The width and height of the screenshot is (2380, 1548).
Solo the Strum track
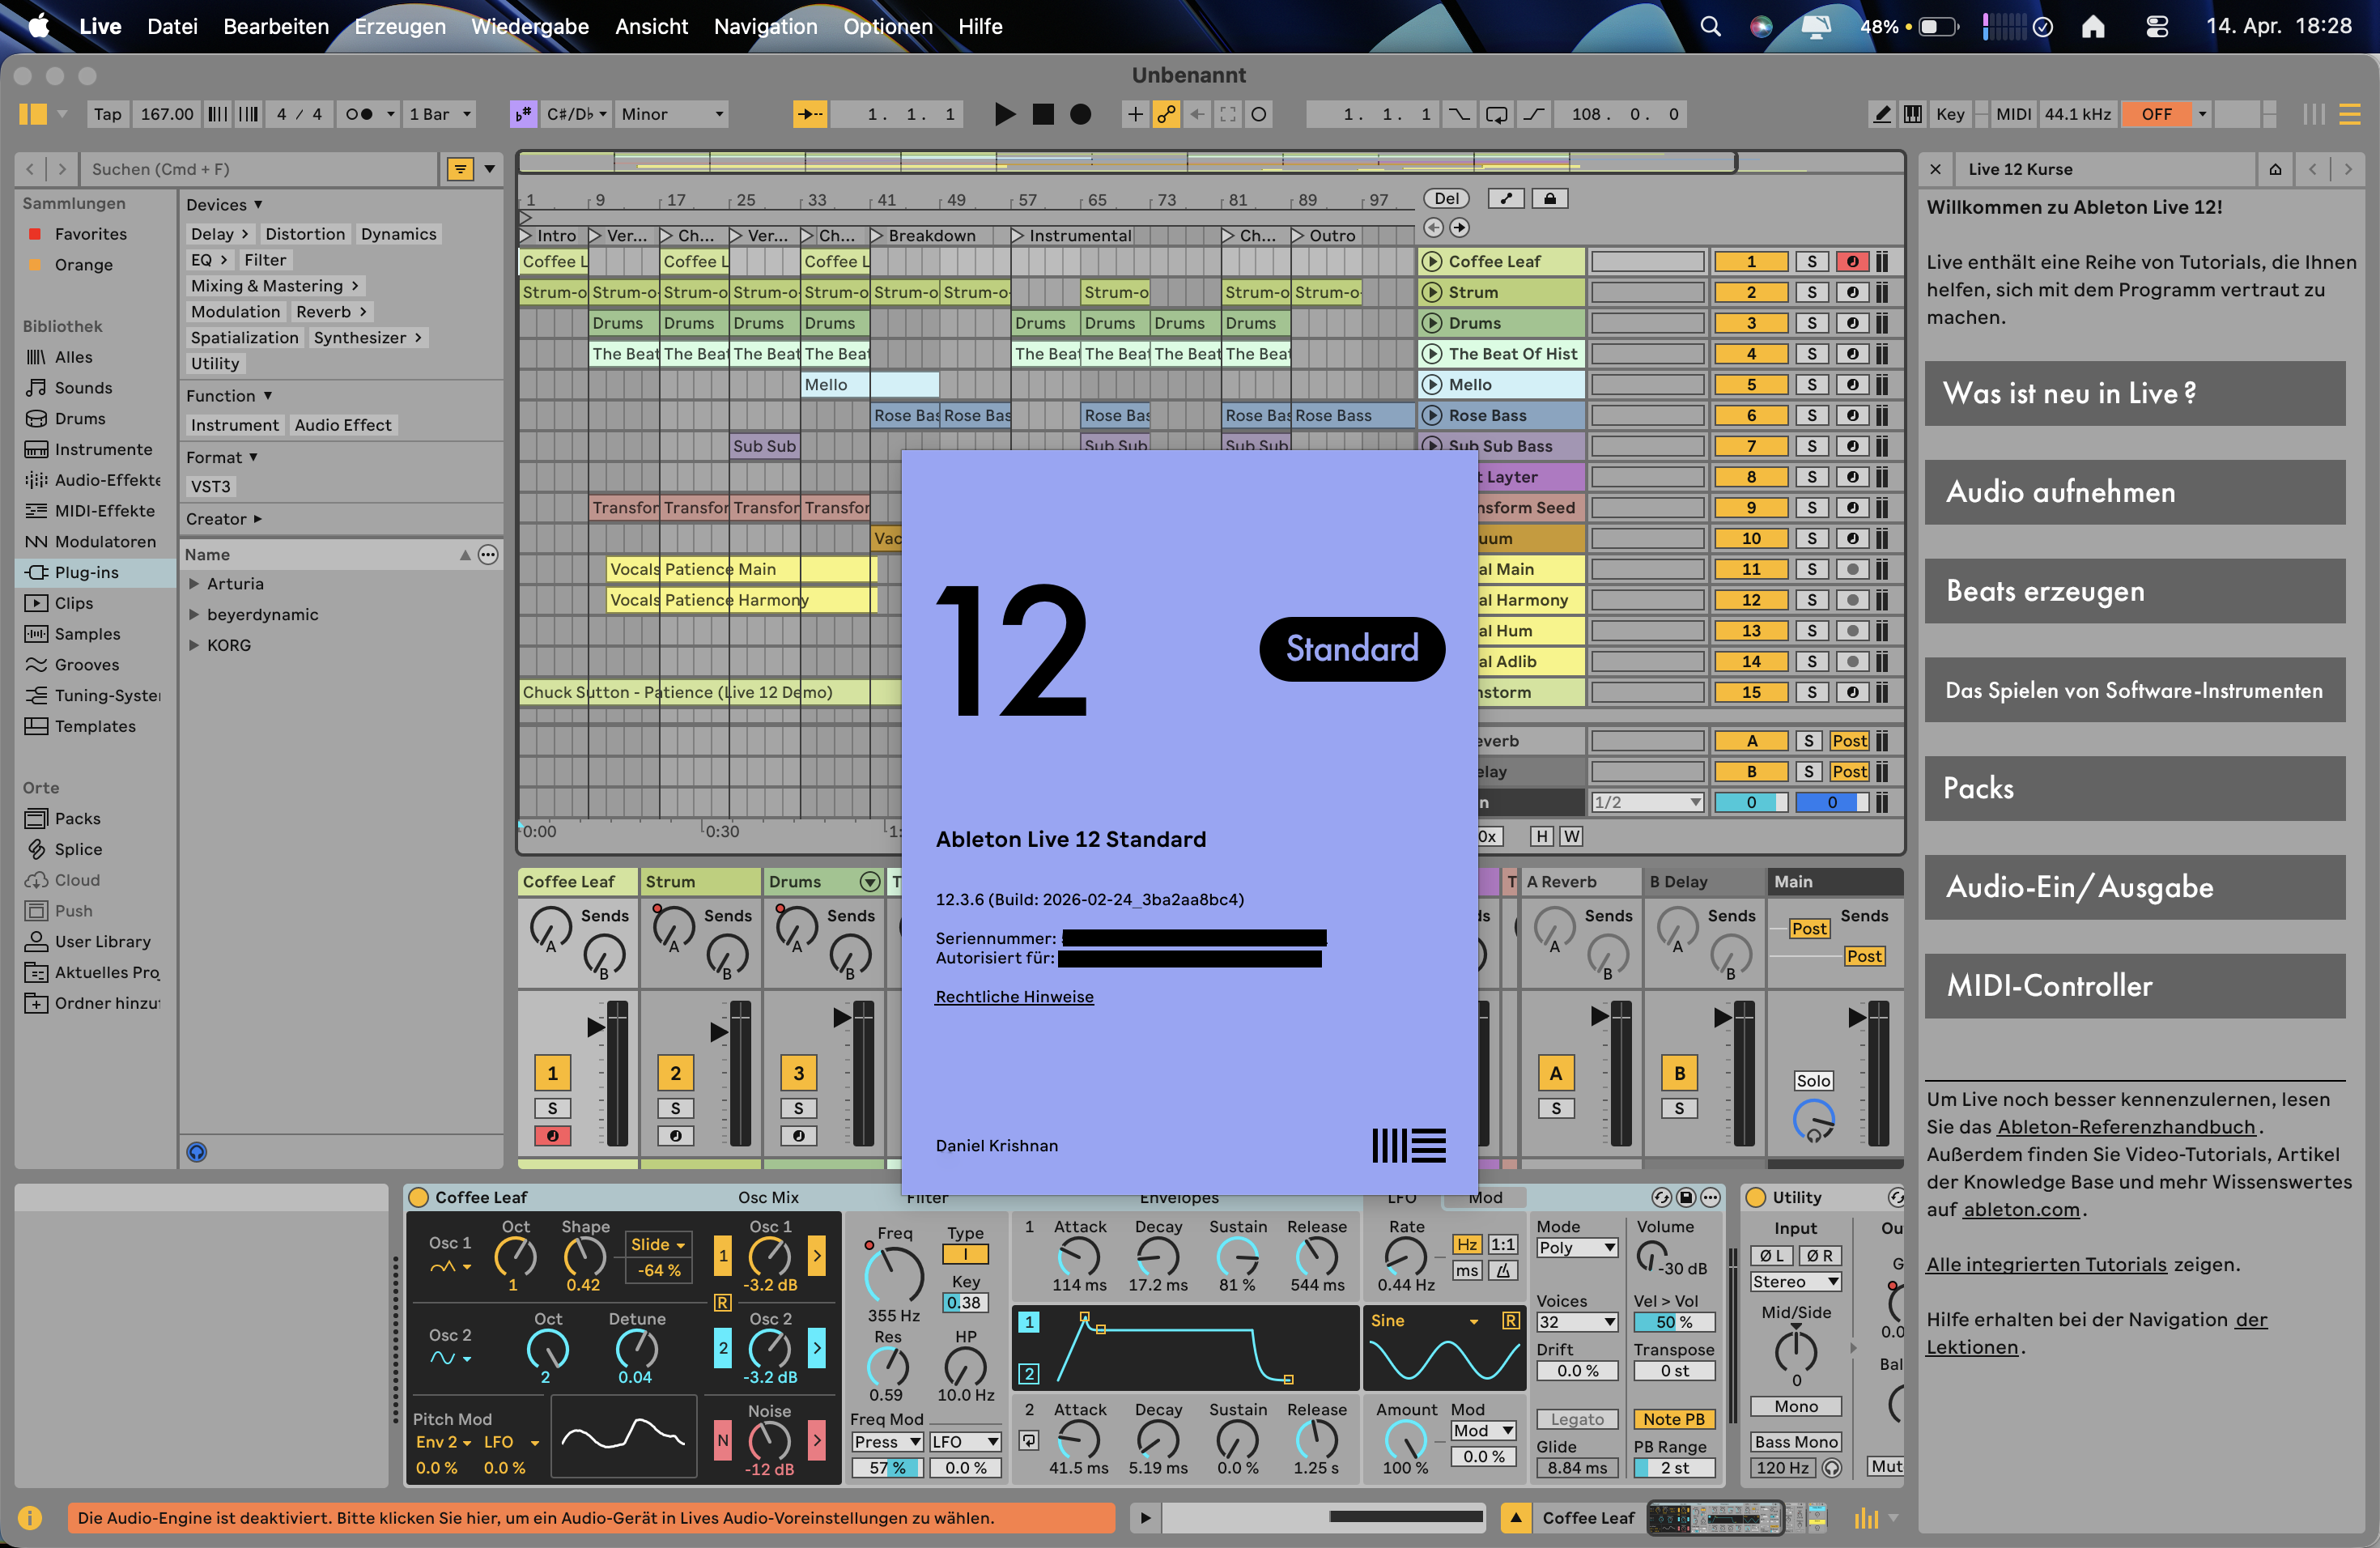1811,292
